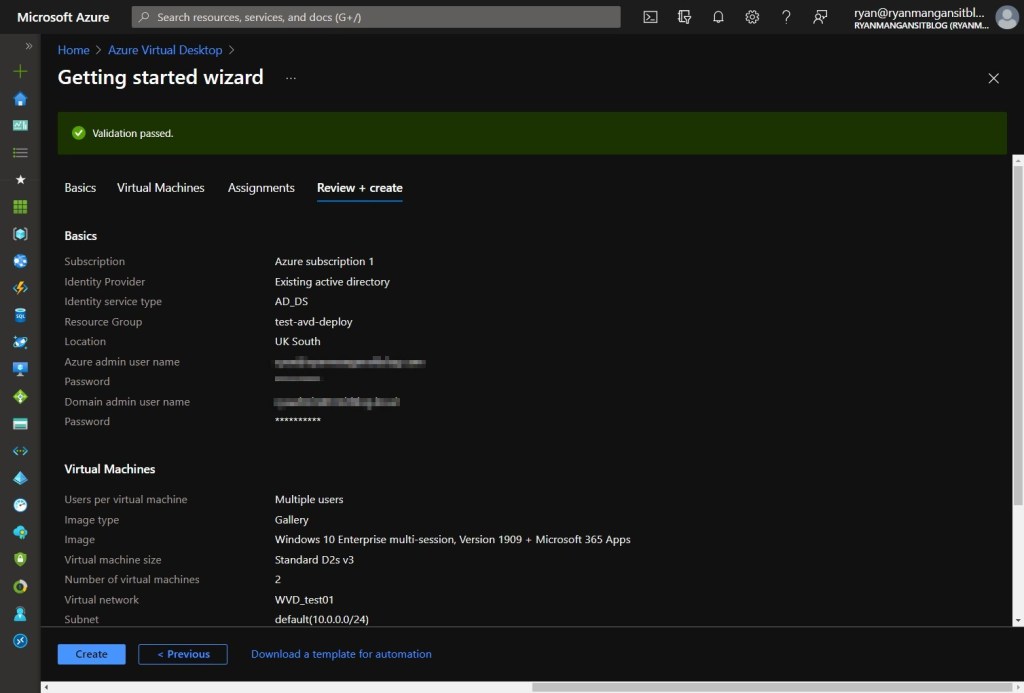Screen dimensions: 1024x693
Task: Click the vertical scrollbar thumb
Action: [x=1017, y=334]
